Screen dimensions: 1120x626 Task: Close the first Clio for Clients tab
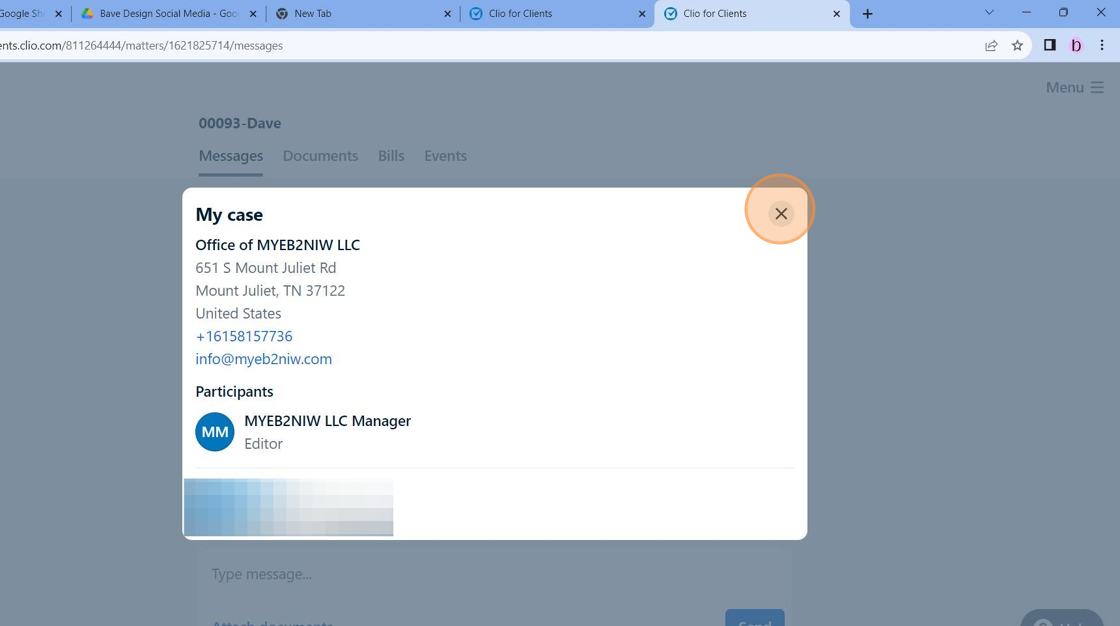[x=642, y=14]
